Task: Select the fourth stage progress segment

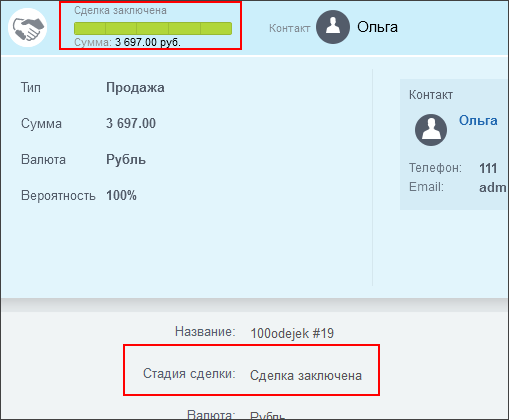Action: [x=184, y=28]
